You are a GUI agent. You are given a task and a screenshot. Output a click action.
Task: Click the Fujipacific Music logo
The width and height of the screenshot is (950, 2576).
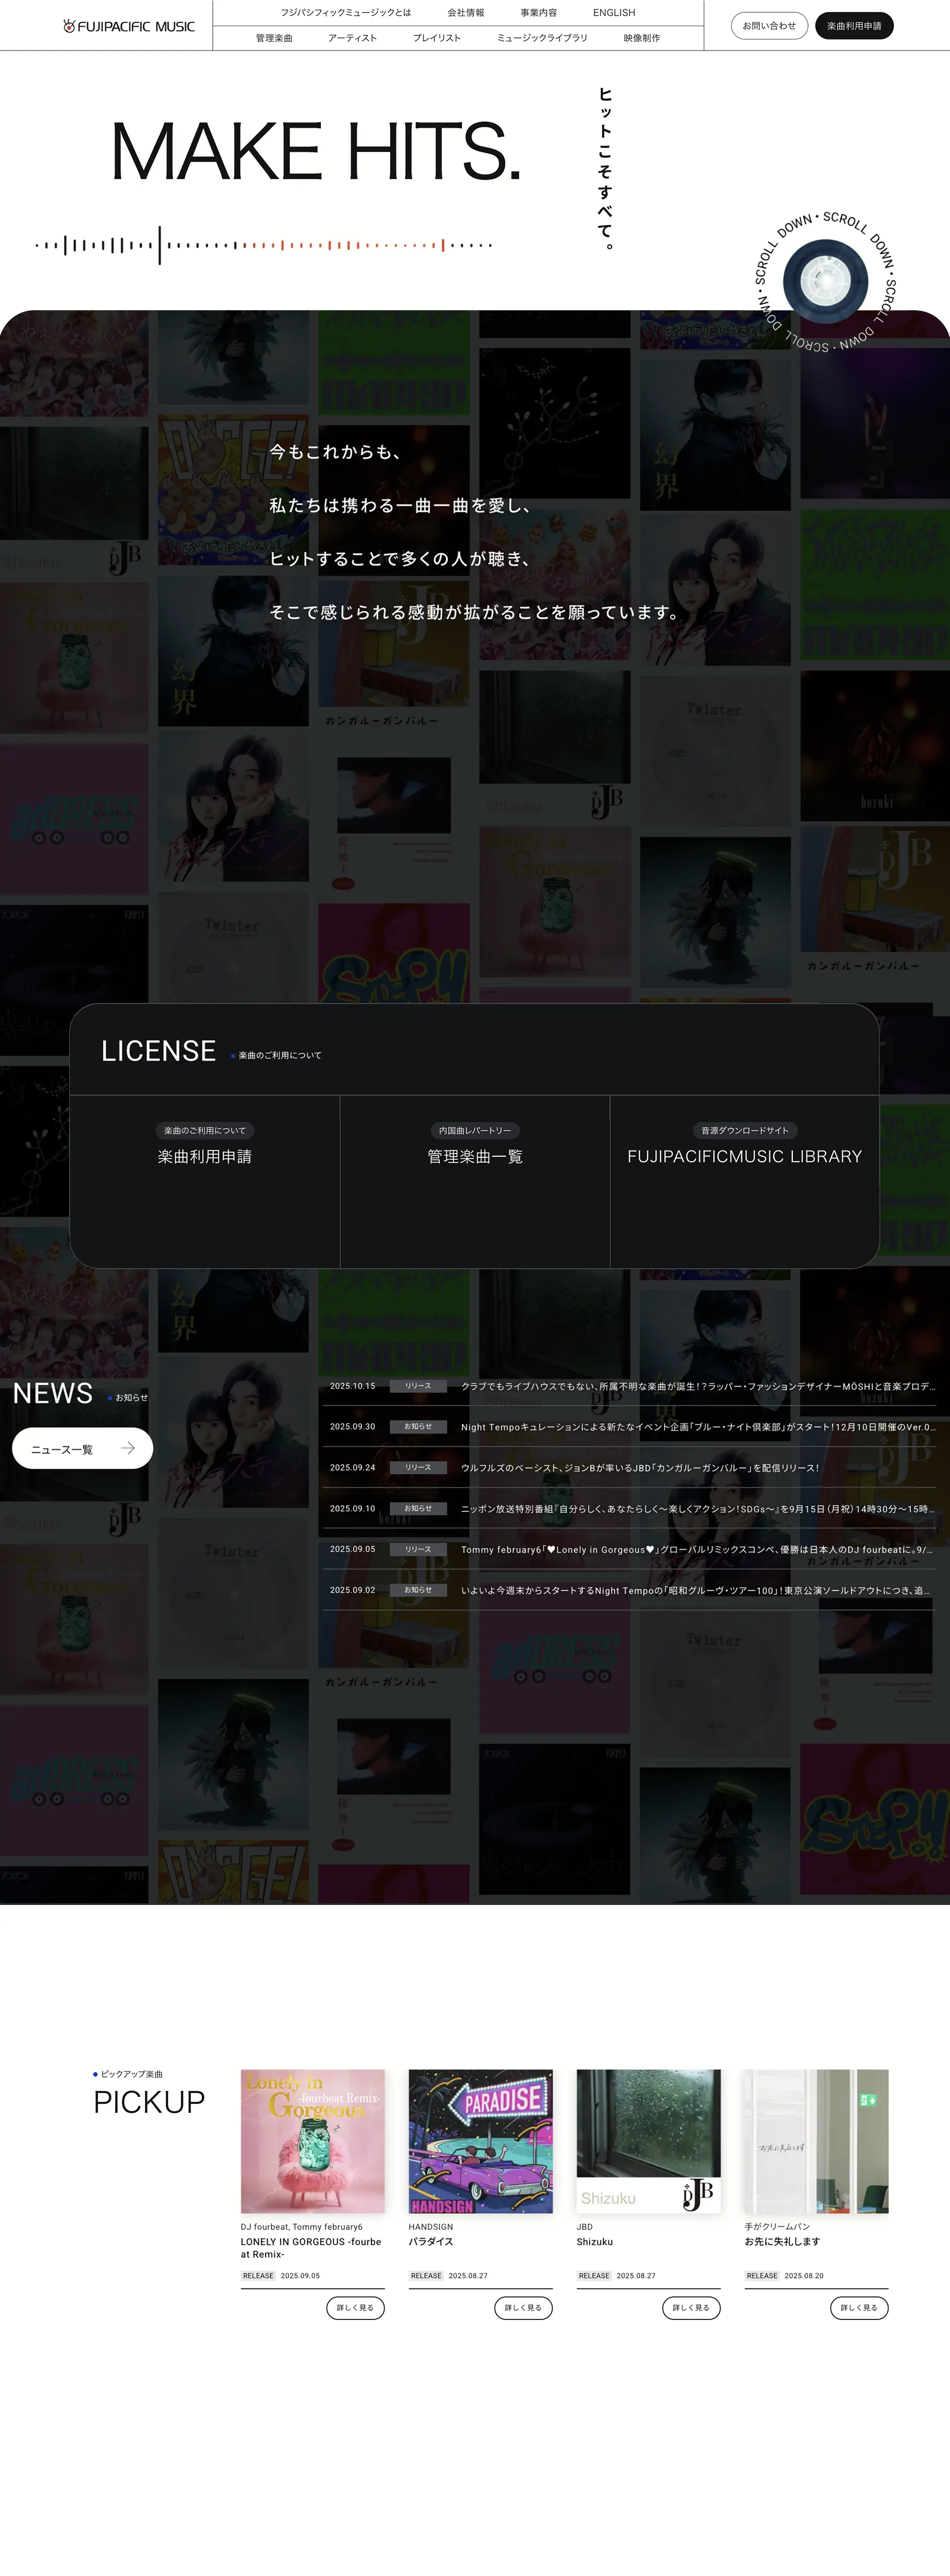coord(129,26)
